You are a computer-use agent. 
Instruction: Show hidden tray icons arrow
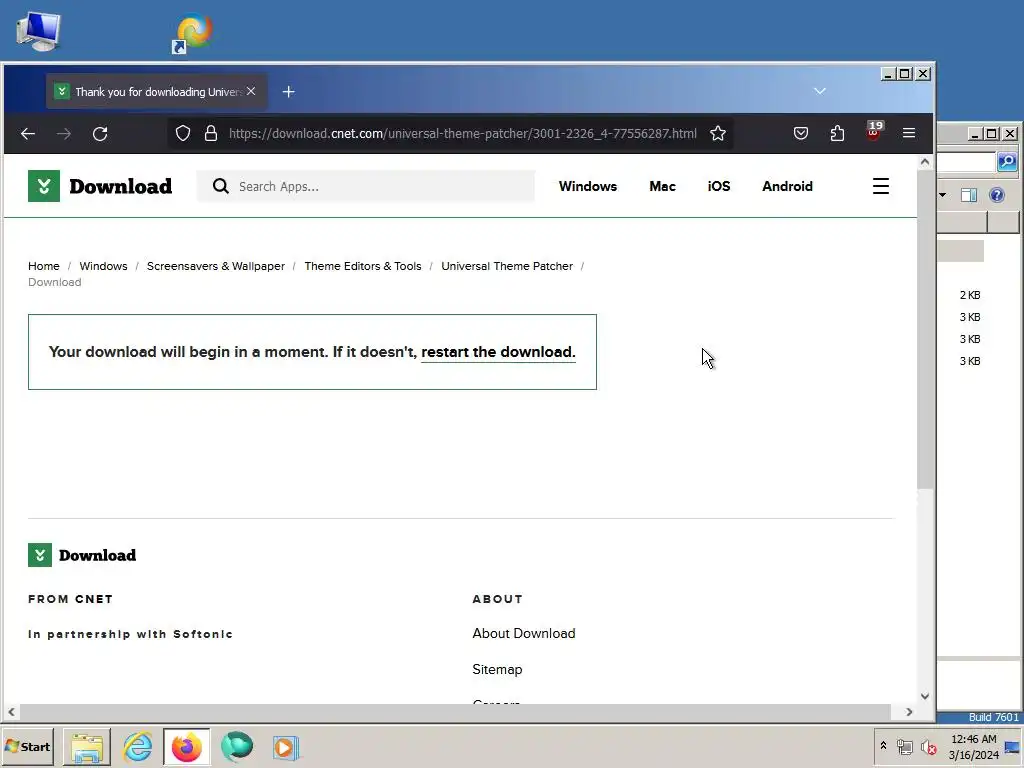[884, 746]
